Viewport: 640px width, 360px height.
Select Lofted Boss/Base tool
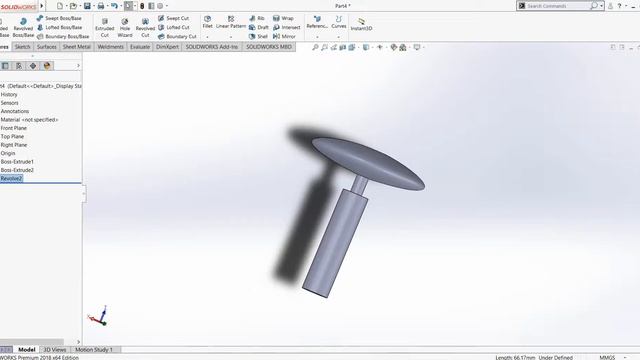coord(59,27)
